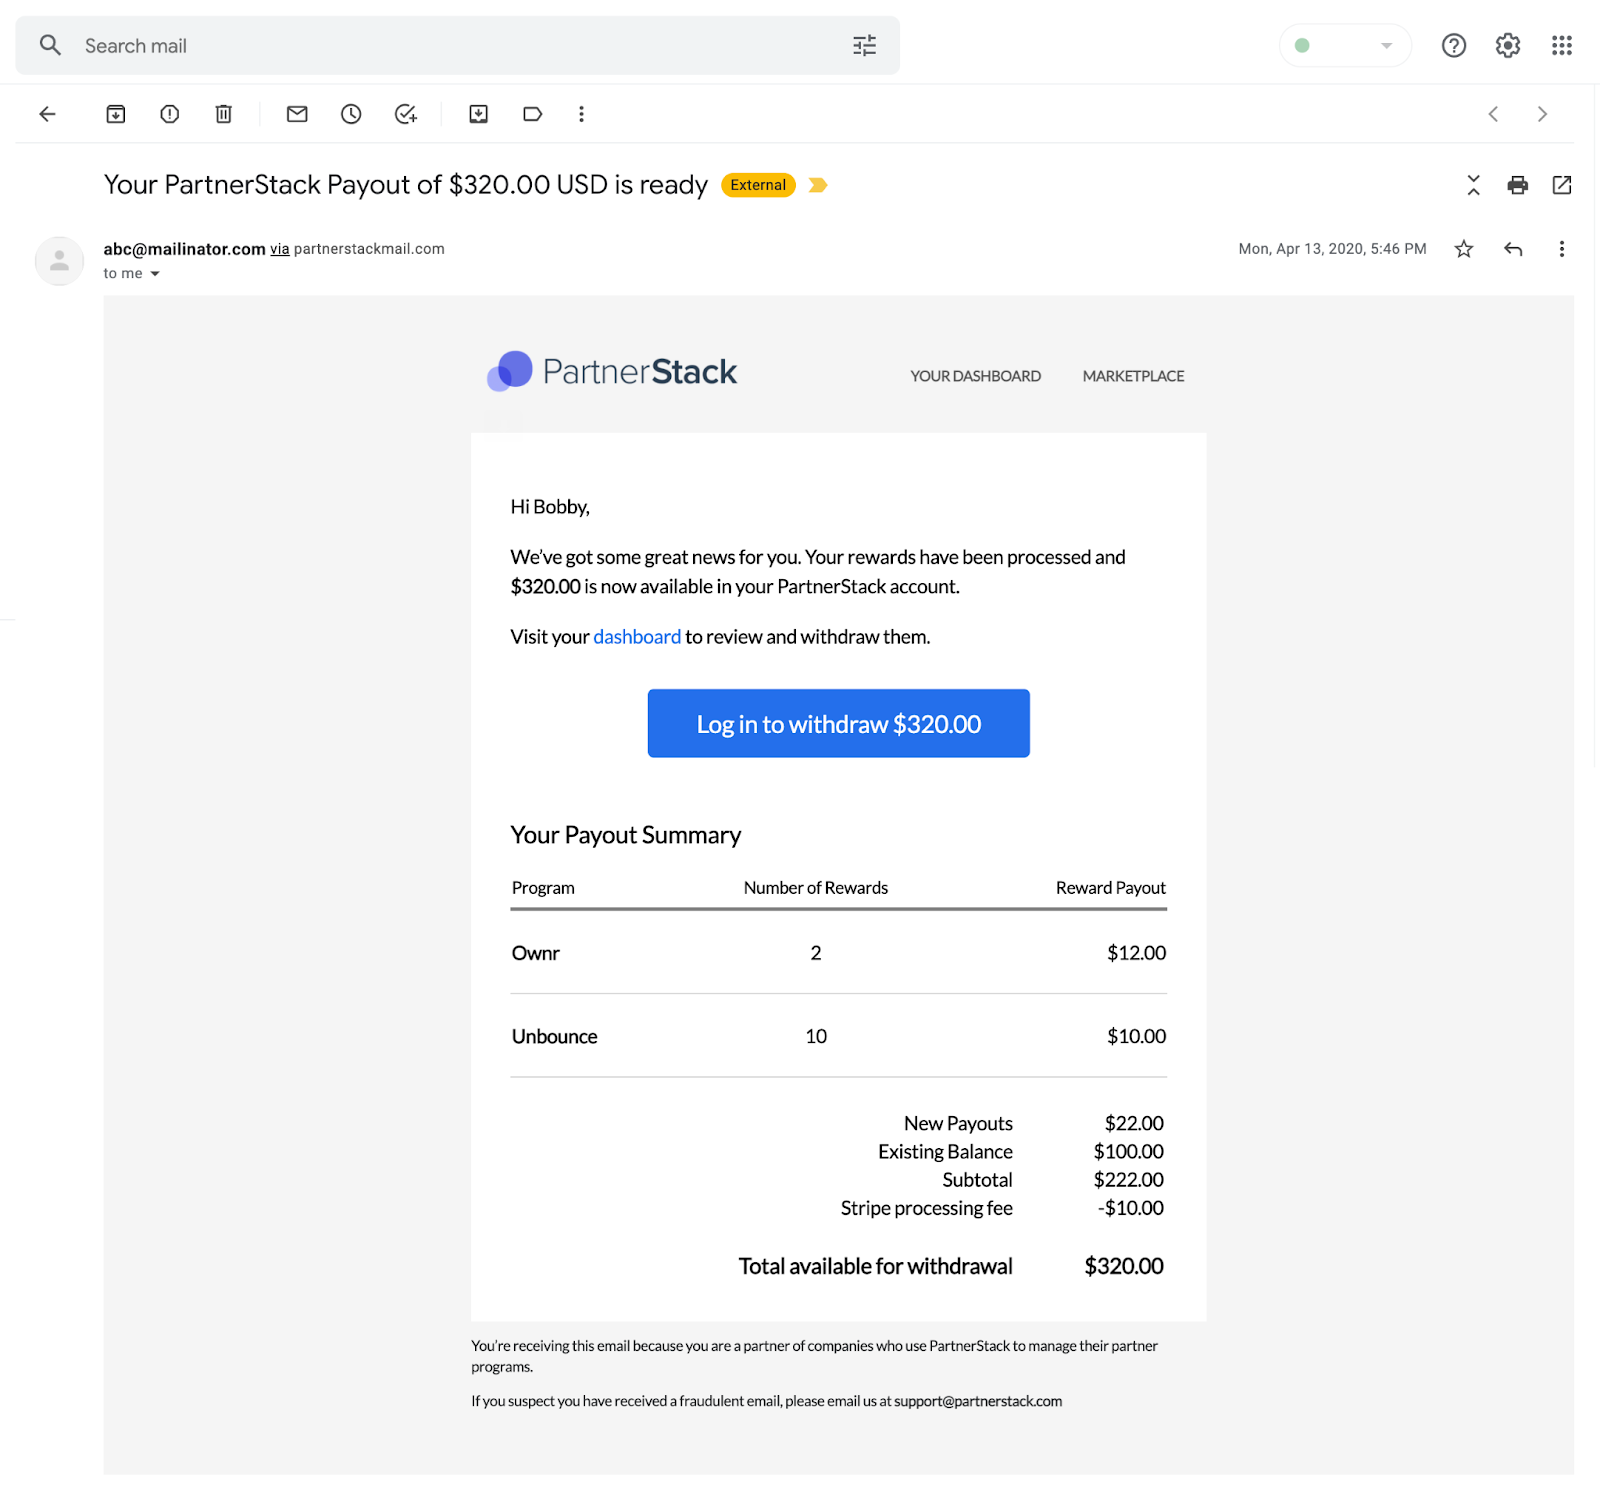Follow the blue dashboard link
1600x1502 pixels.
tap(637, 637)
